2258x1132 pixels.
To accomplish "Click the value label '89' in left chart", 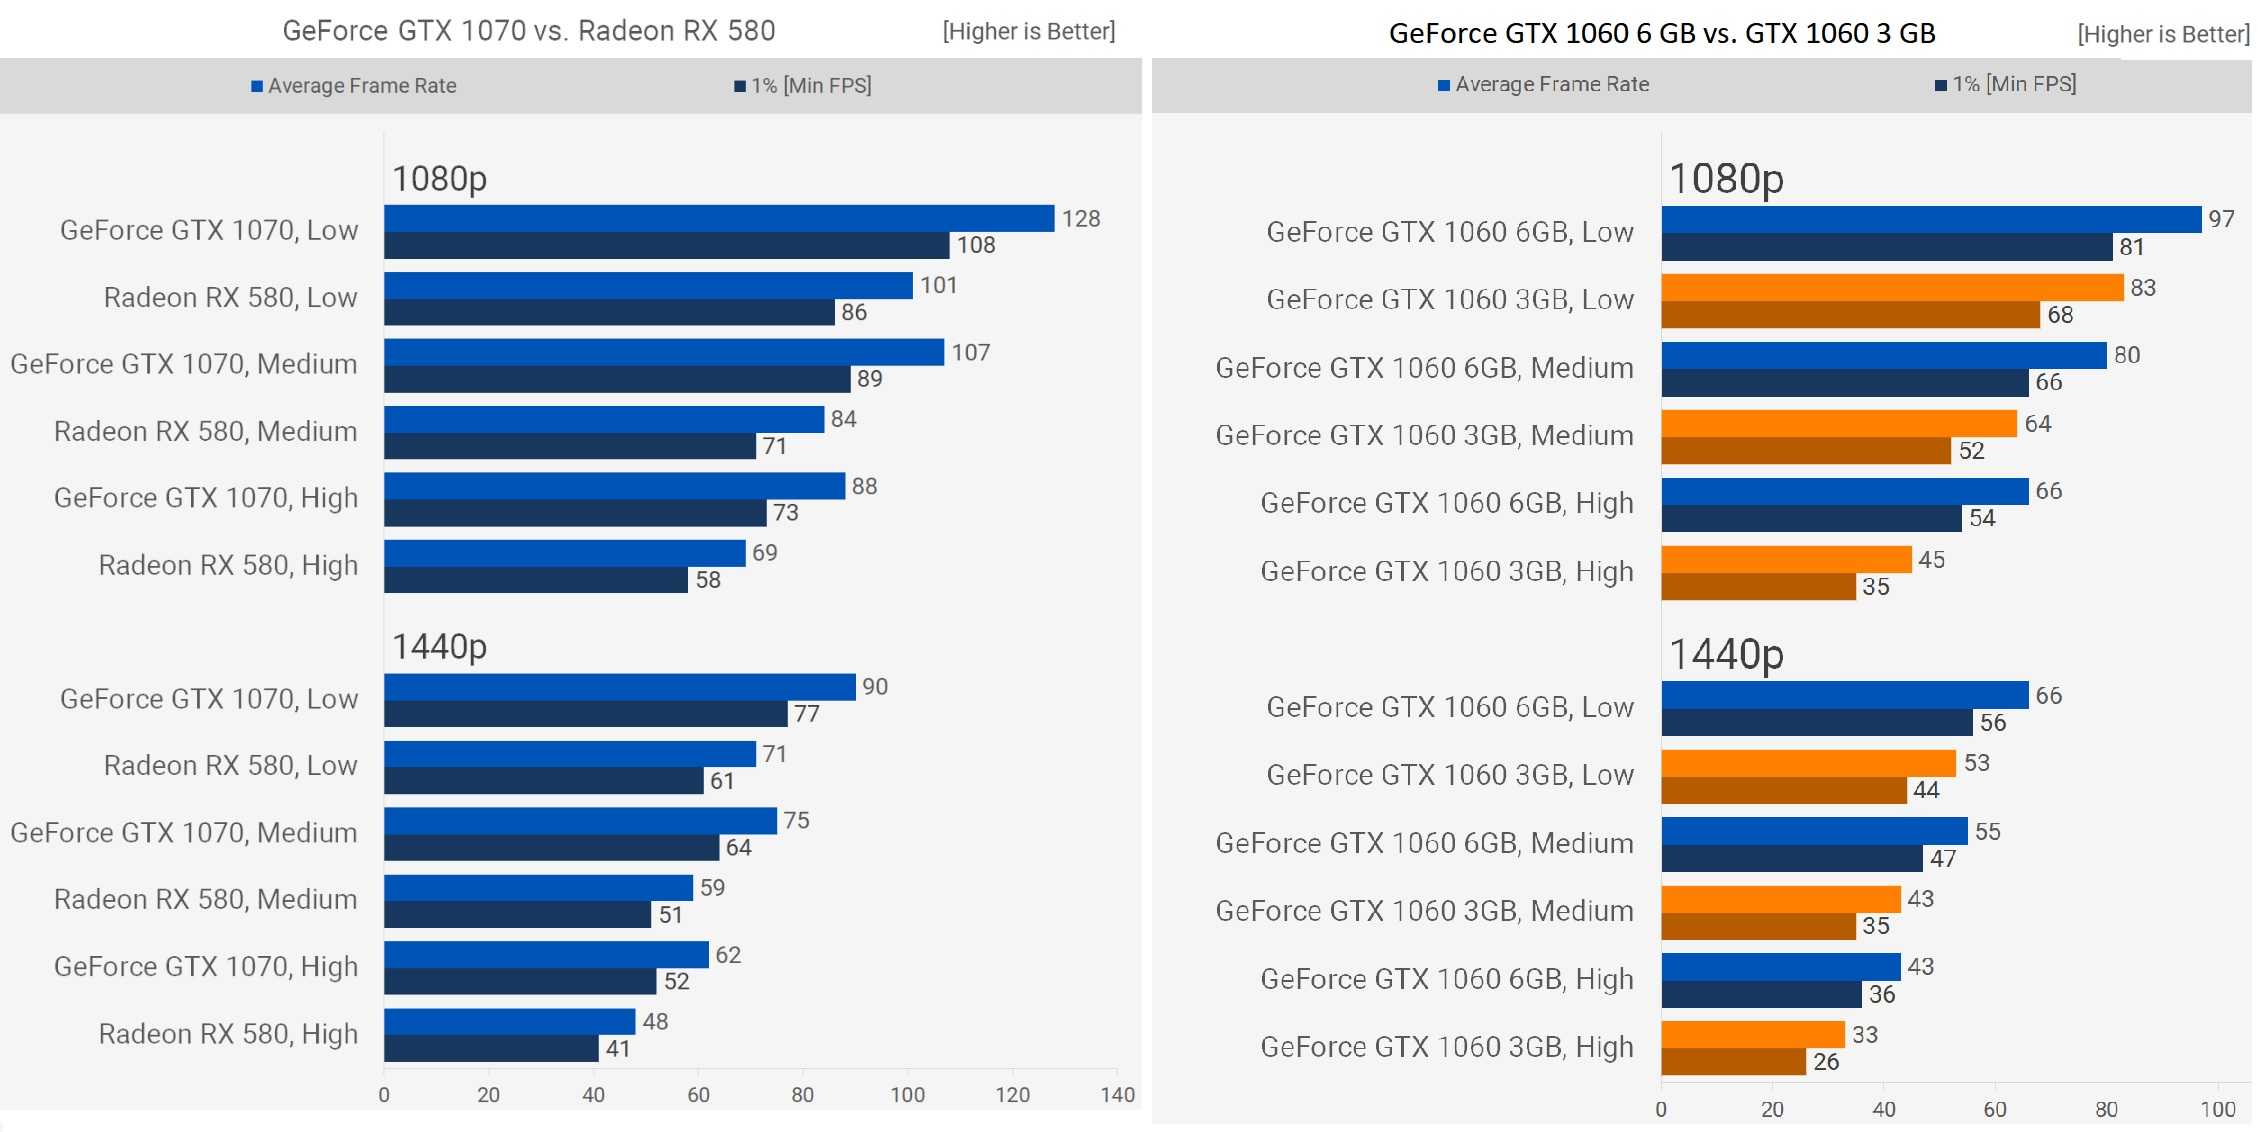I will pos(870,379).
